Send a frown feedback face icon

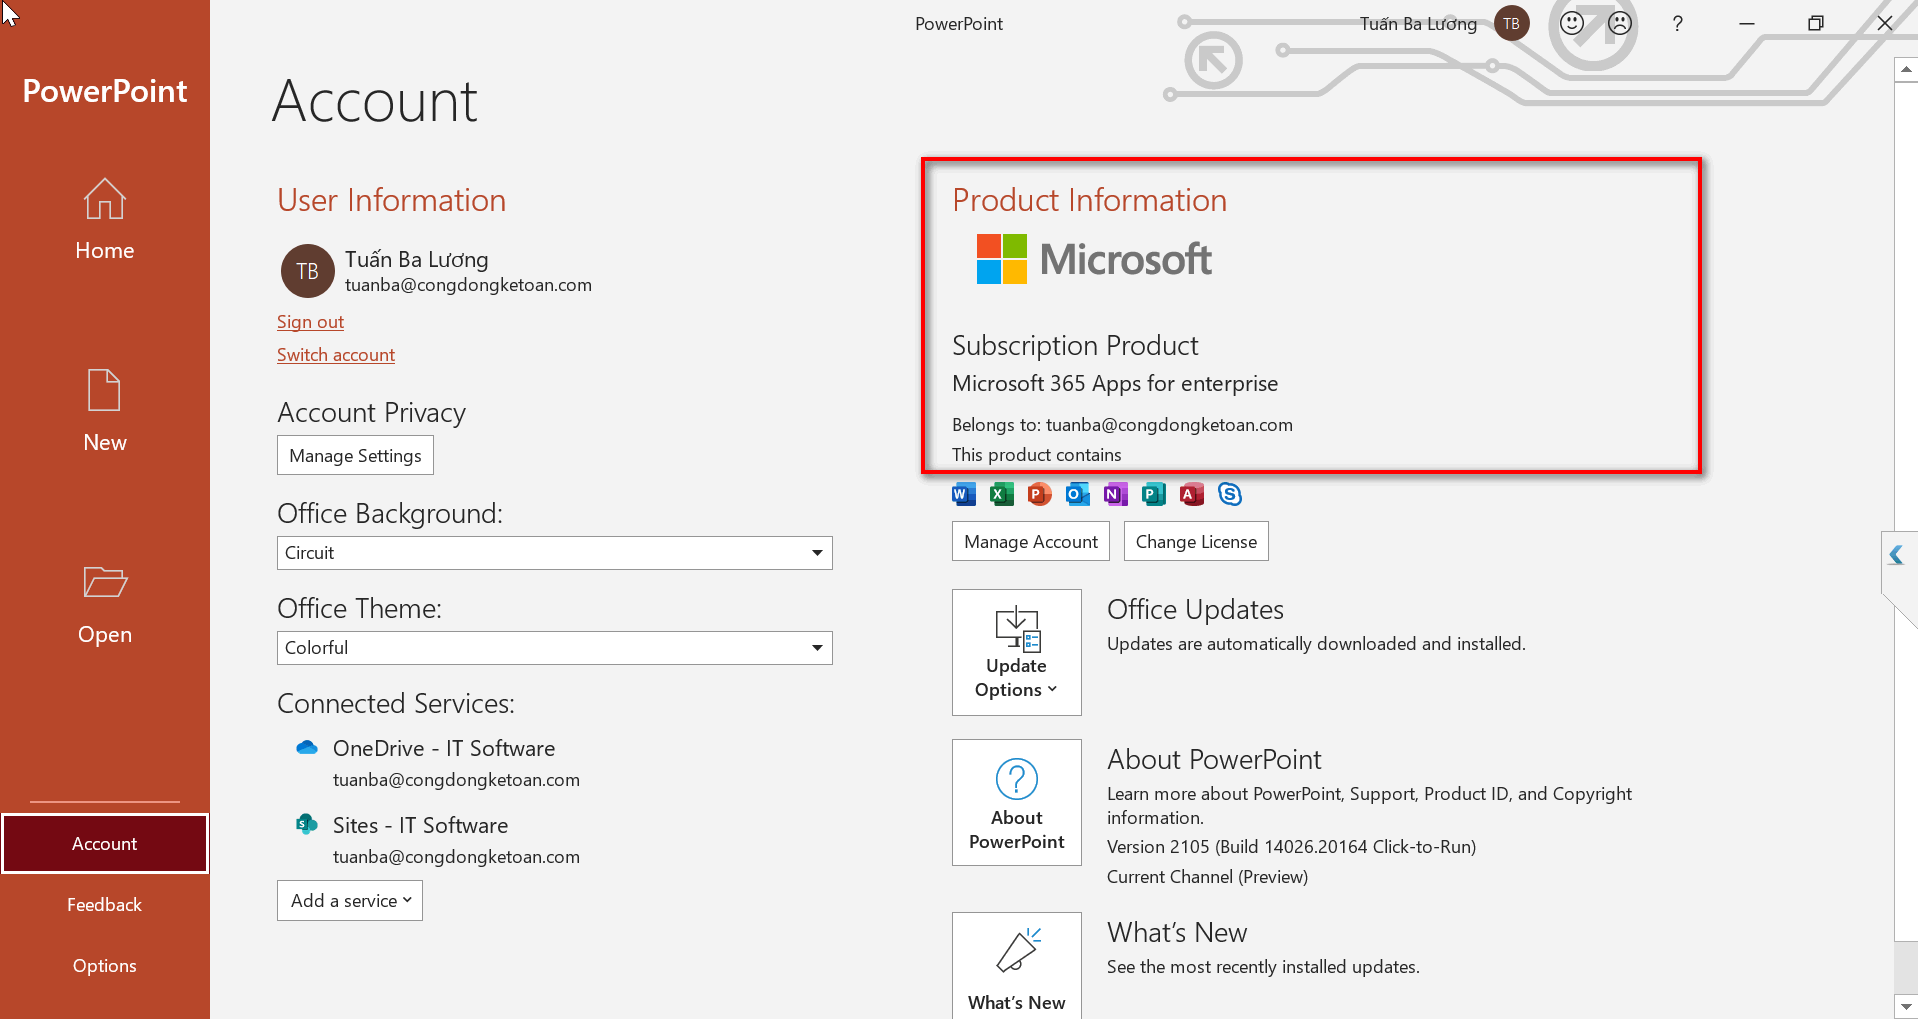(1620, 23)
